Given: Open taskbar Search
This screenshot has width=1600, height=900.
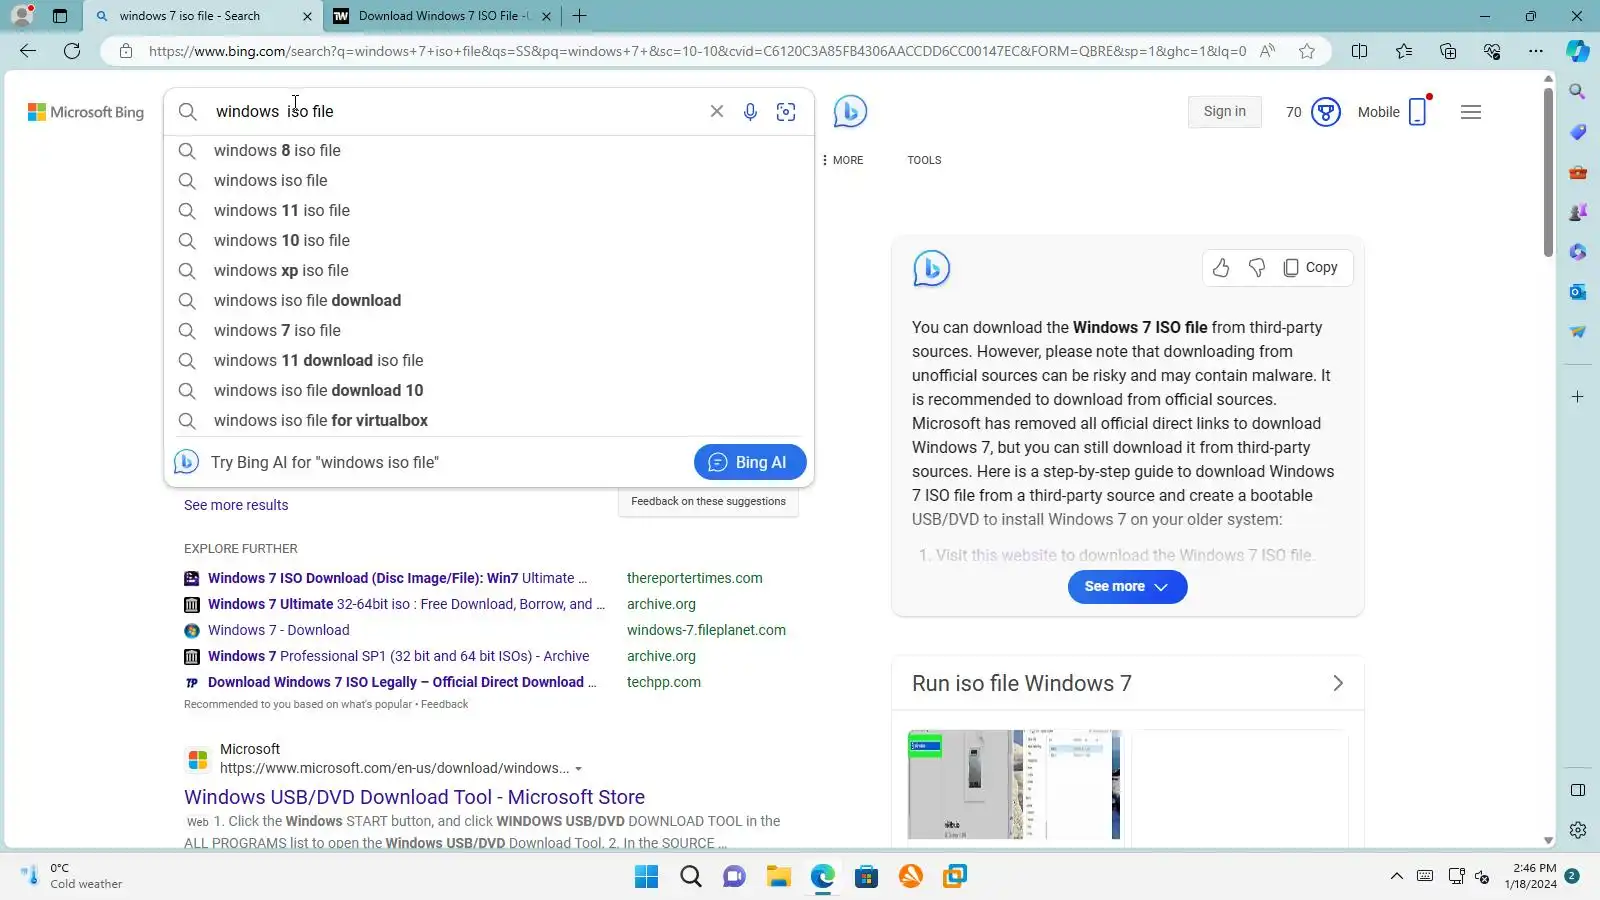Looking at the screenshot, I should [x=691, y=877].
